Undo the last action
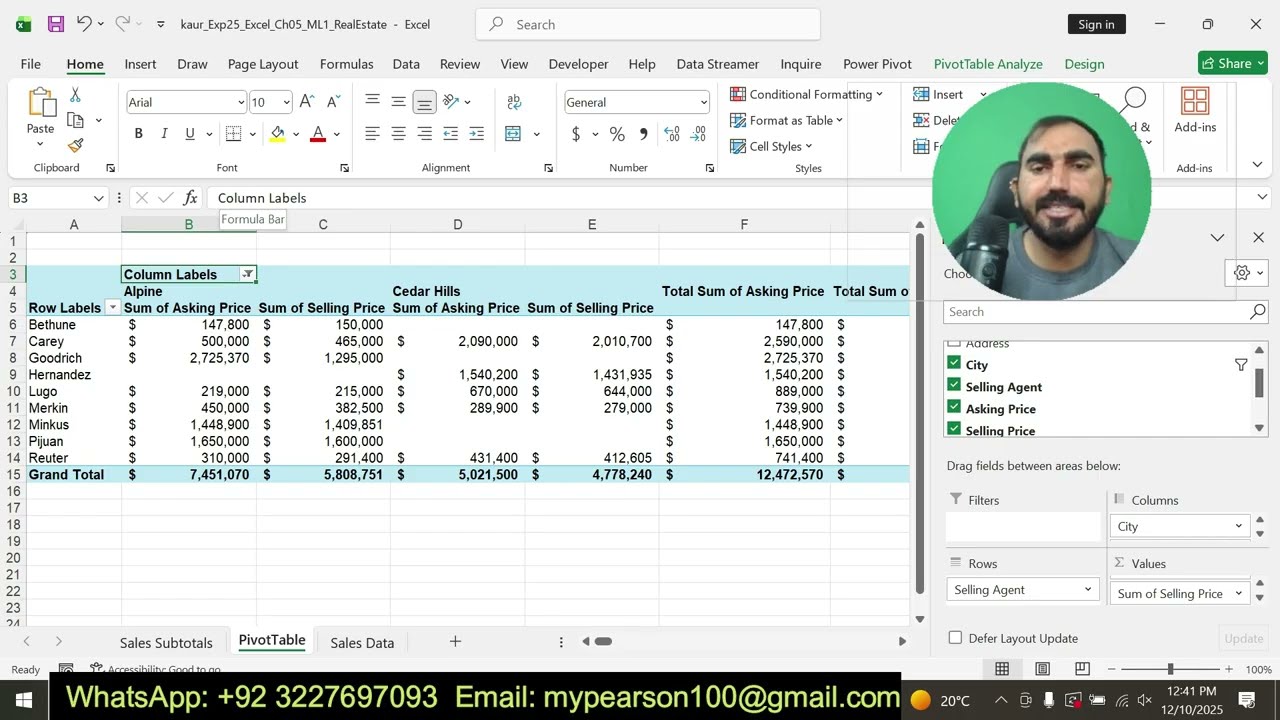Image resolution: width=1280 pixels, height=720 pixels. (x=84, y=24)
